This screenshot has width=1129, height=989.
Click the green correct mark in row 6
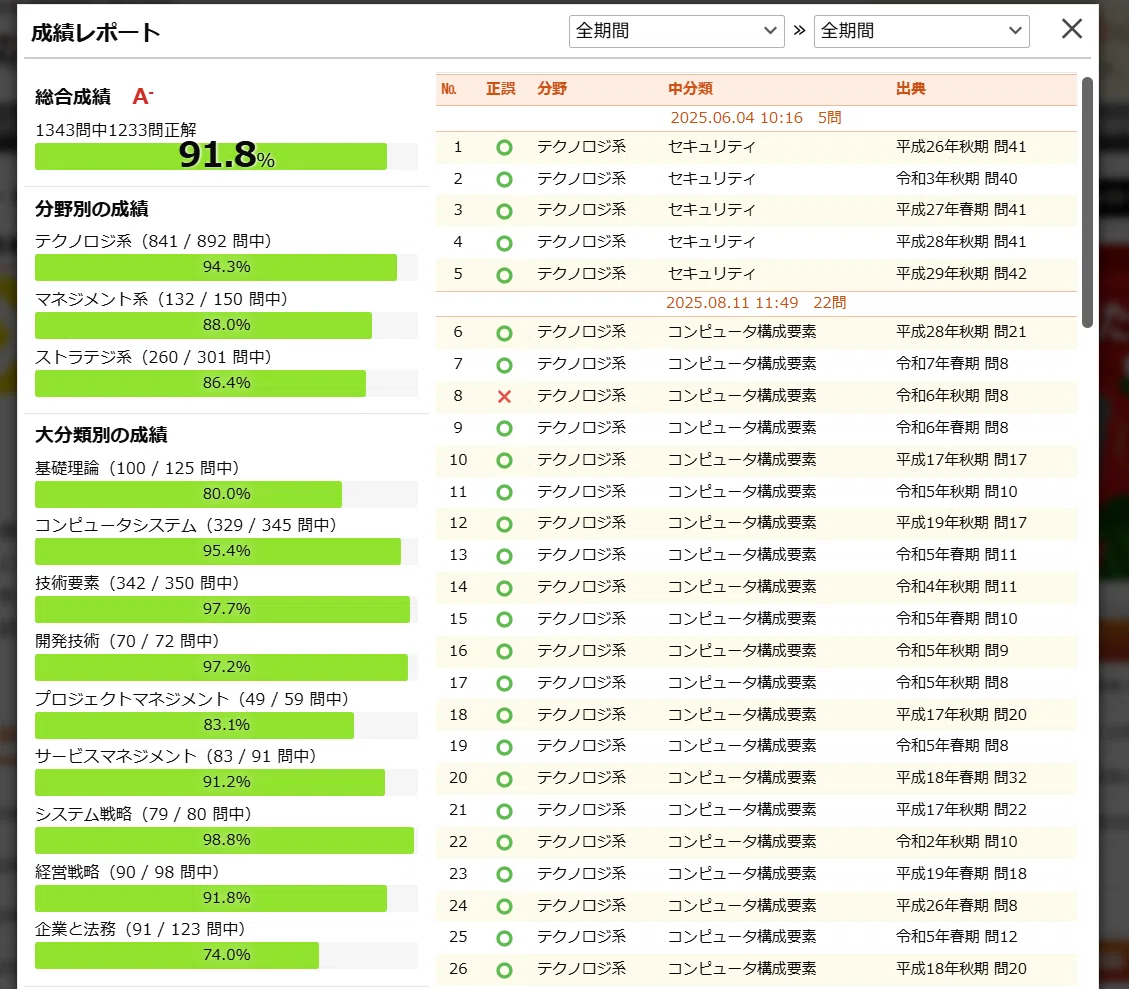pyautogui.click(x=504, y=333)
